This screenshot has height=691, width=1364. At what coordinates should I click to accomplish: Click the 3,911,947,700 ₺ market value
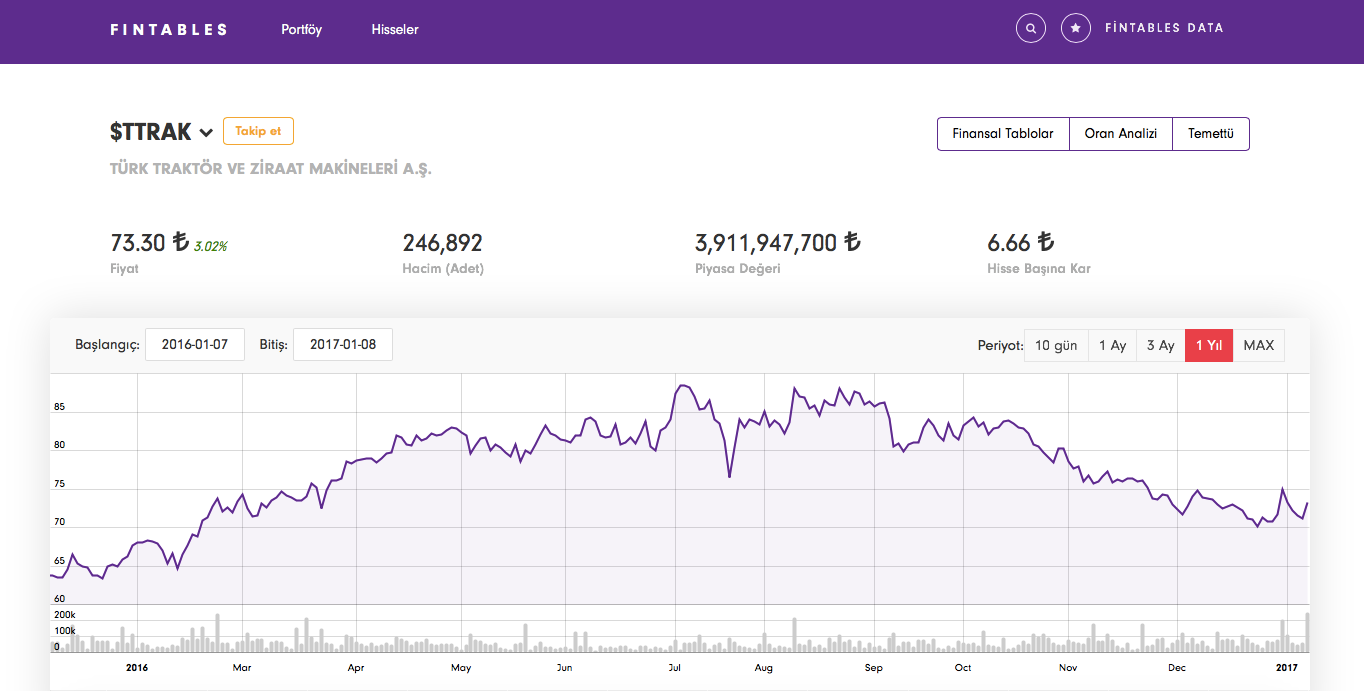pos(778,242)
